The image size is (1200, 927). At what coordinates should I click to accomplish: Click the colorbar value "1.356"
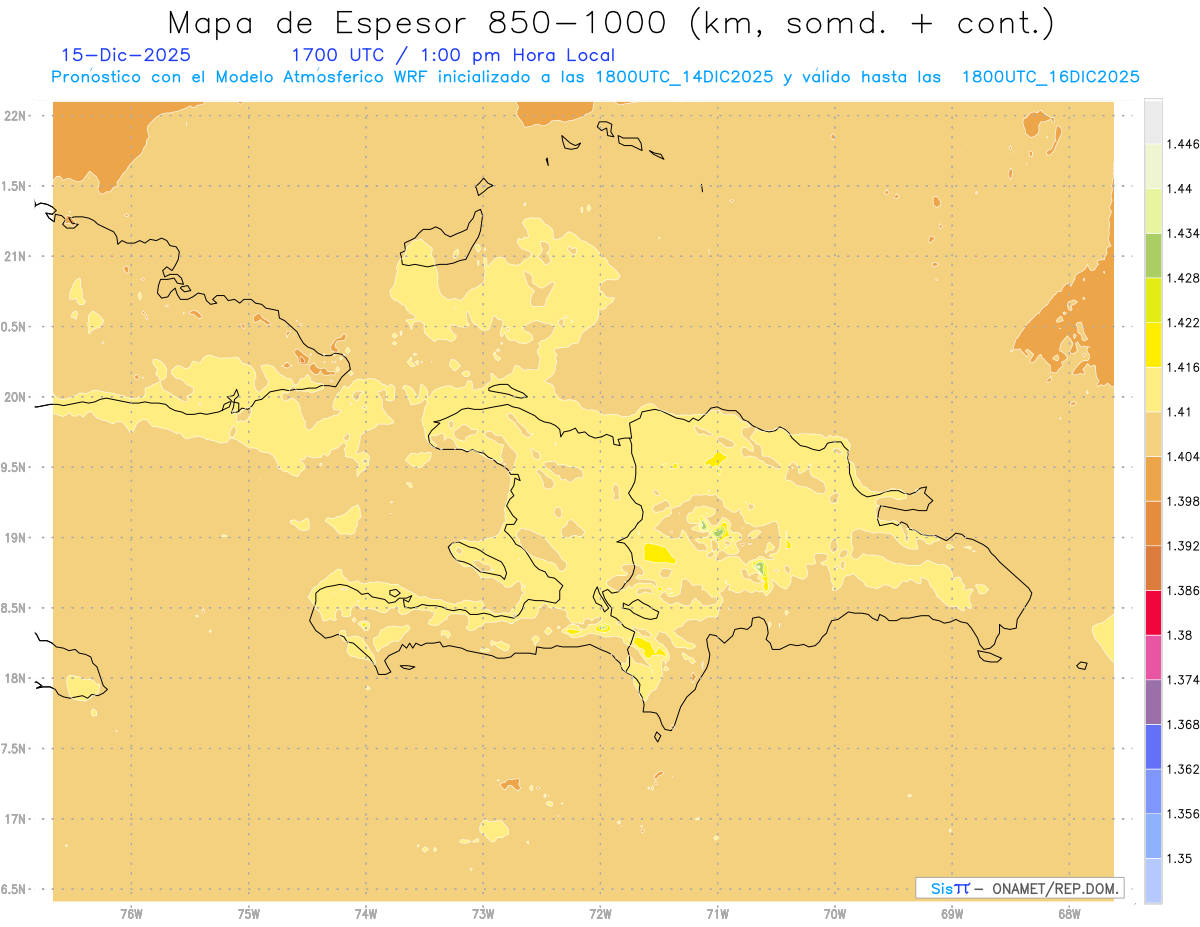1182,814
